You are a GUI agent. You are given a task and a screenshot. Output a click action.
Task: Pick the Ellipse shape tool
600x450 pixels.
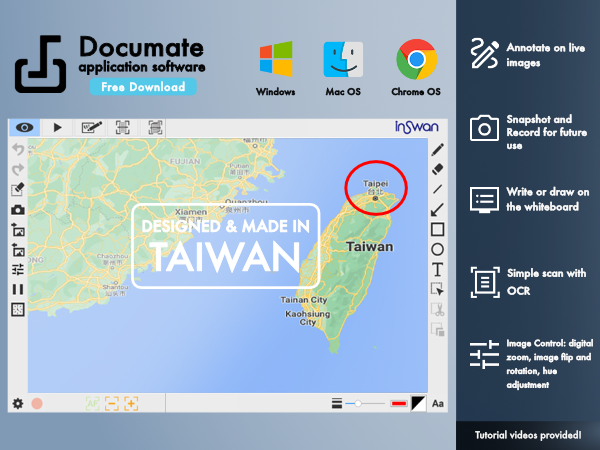pyautogui.click(x=437, y=249)
